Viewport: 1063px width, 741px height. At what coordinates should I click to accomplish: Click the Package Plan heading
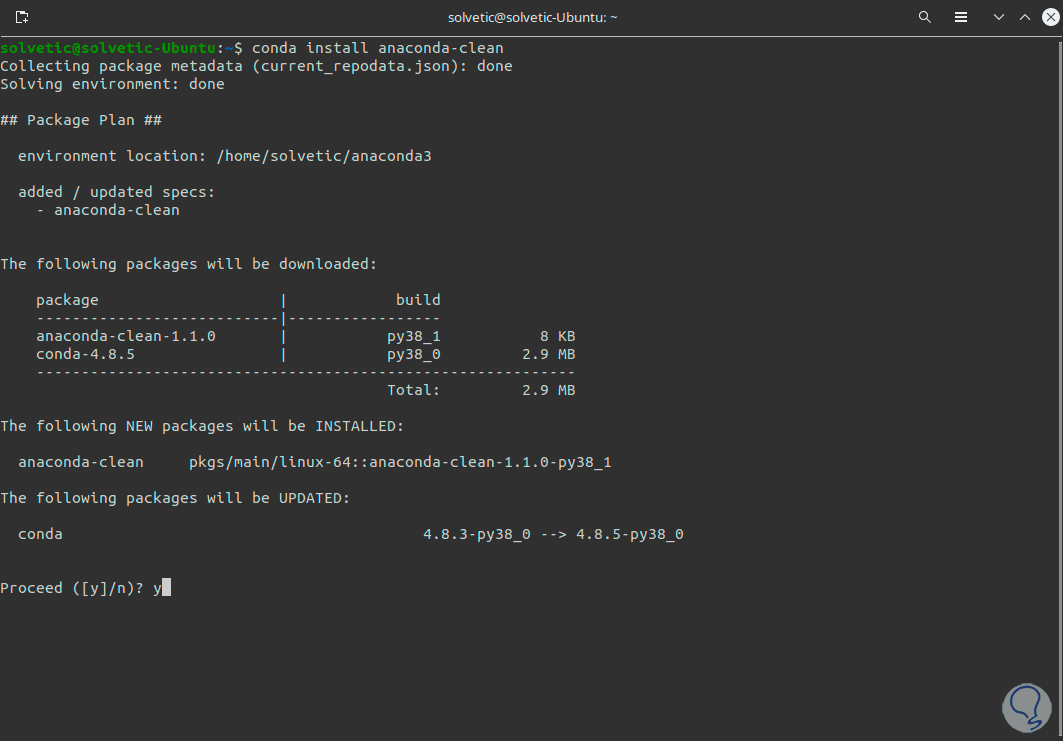[81, 120]
